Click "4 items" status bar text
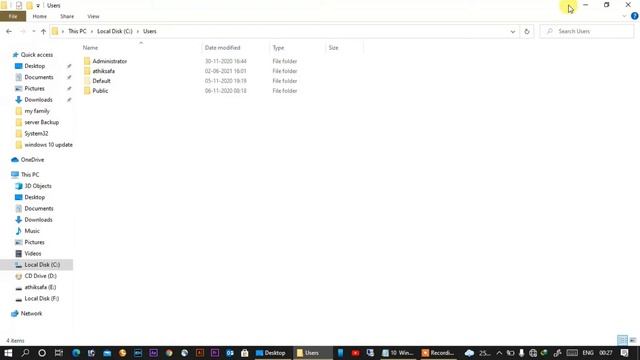 pos(15,340)
